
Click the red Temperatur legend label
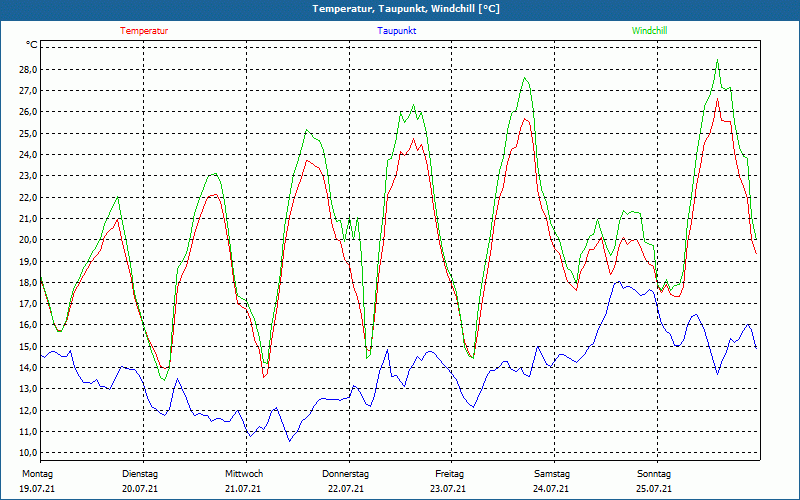point(144,31)
